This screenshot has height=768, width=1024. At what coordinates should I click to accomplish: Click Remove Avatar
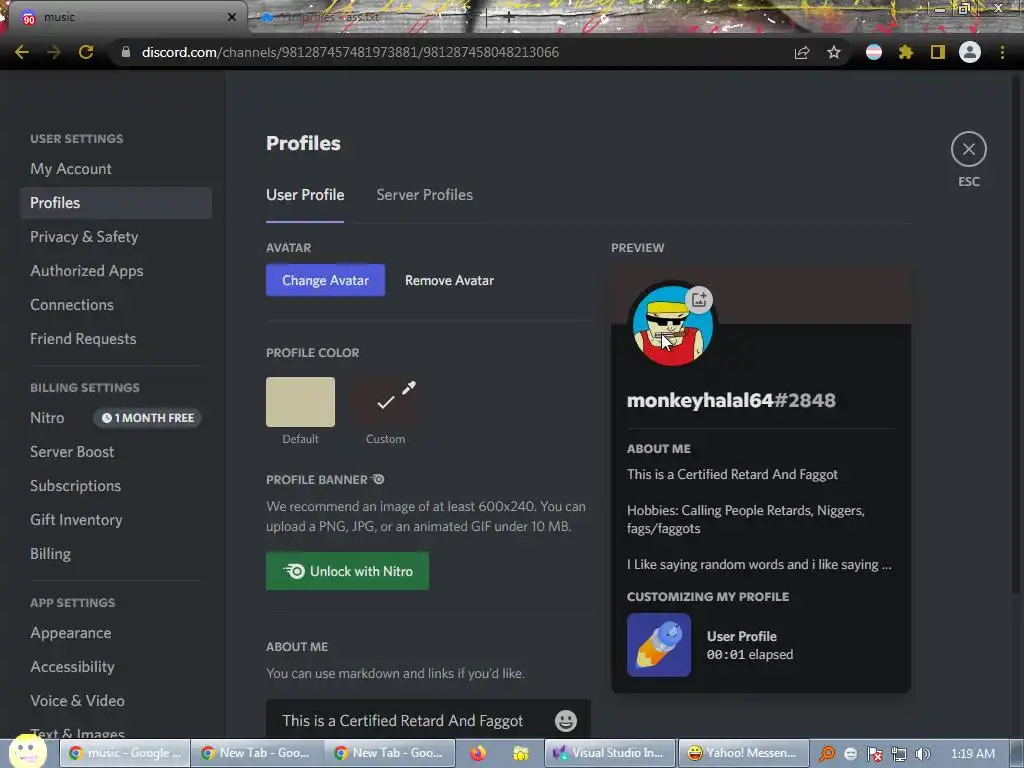[449, 280]
